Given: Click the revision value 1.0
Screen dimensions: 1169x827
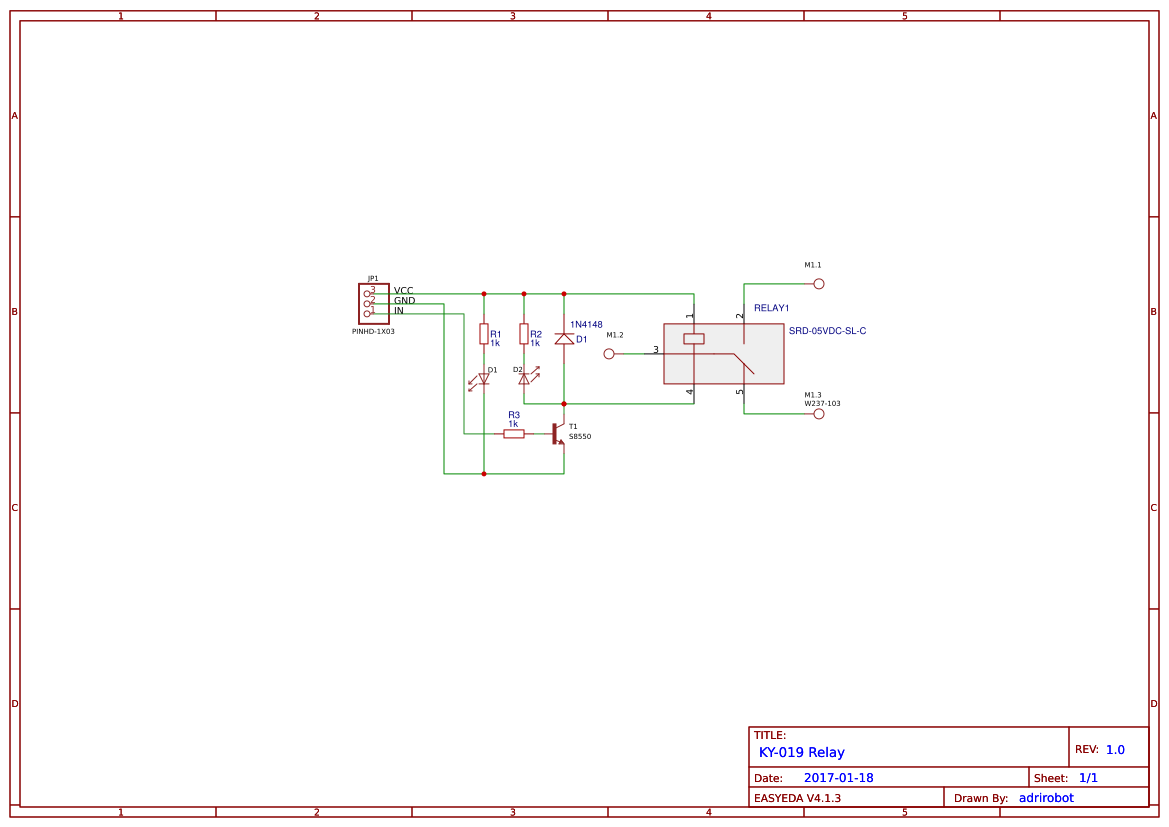Looking at the screenshot, I should (x=1115, y=750).
